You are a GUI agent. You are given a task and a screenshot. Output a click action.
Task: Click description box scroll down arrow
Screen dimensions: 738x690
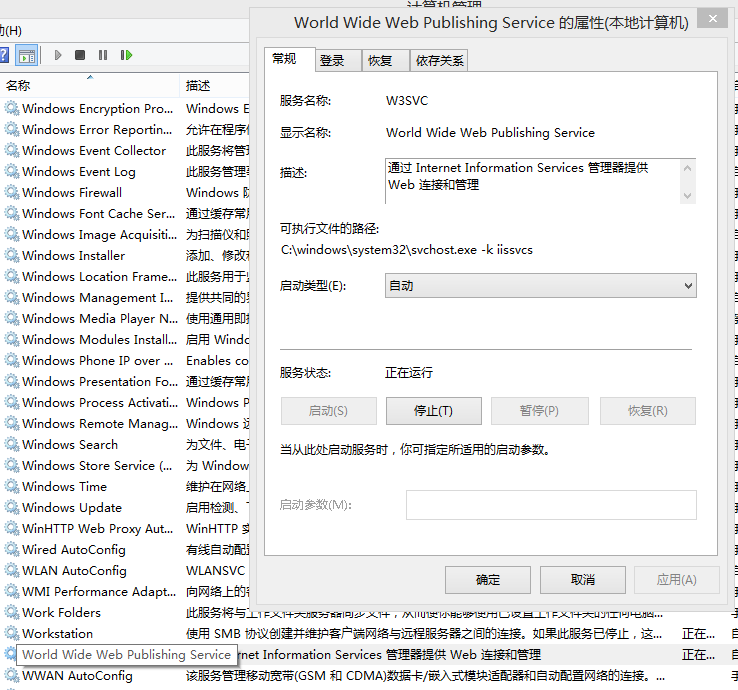pyautogui.click(x=687, y=195)
